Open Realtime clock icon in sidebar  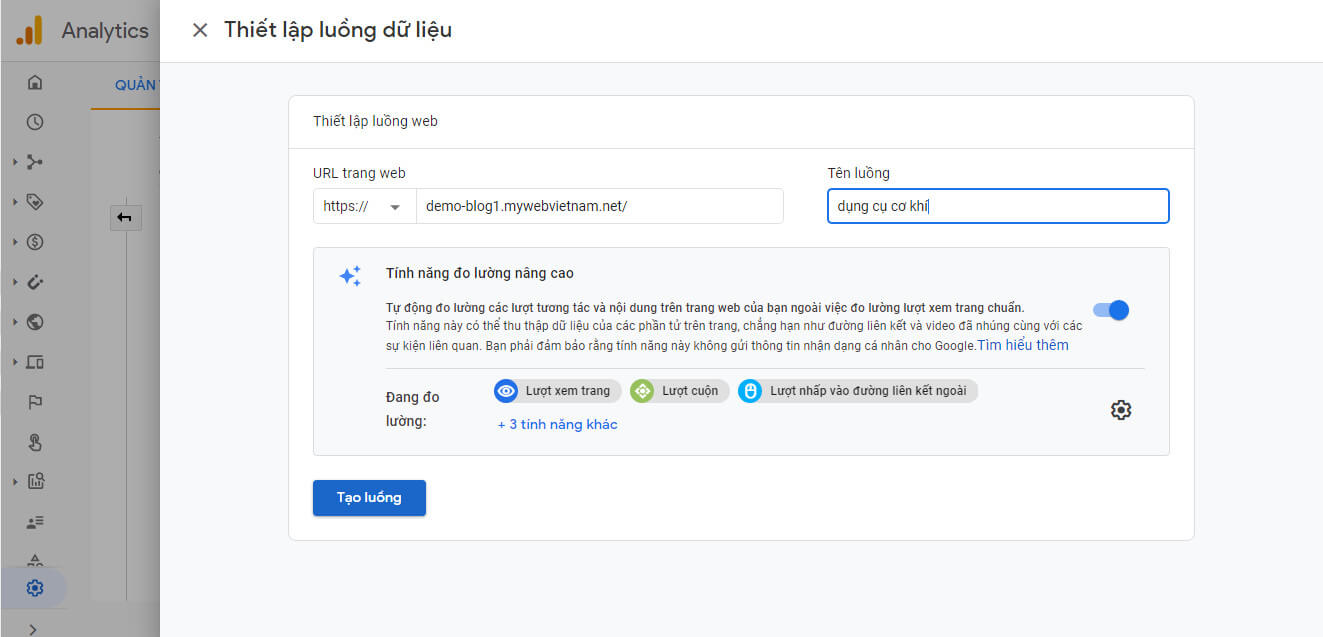point(35,122)
